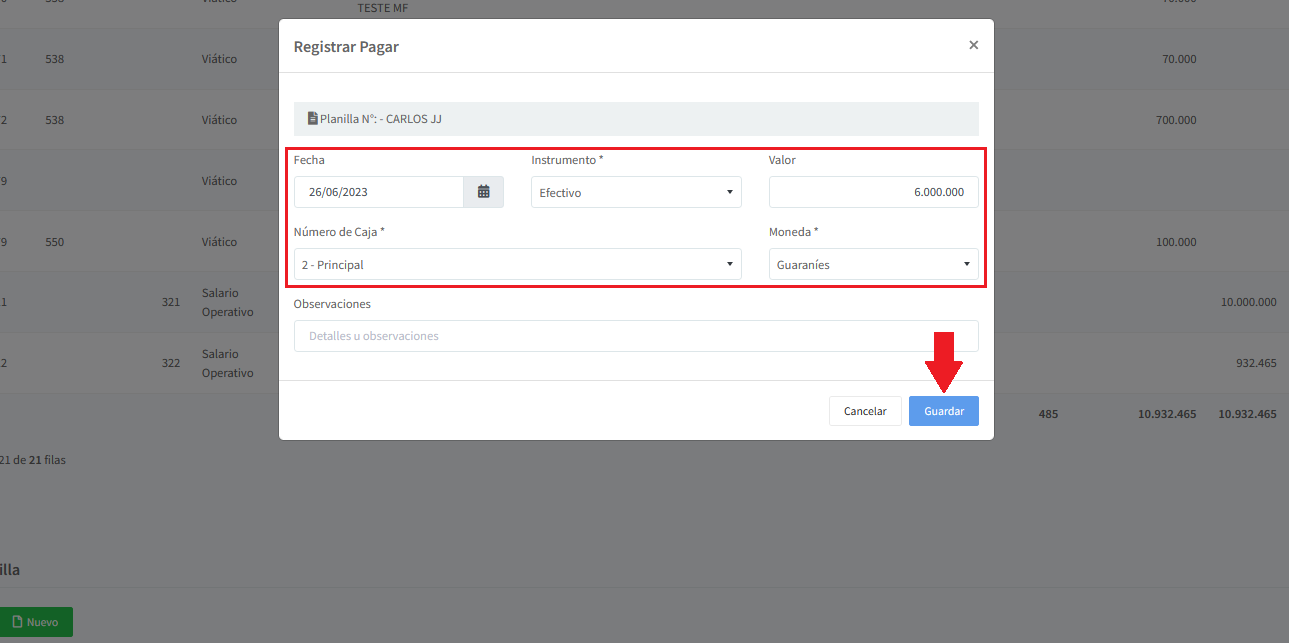
Task: Focus the Observaciones text field
Action: point(636,336)
